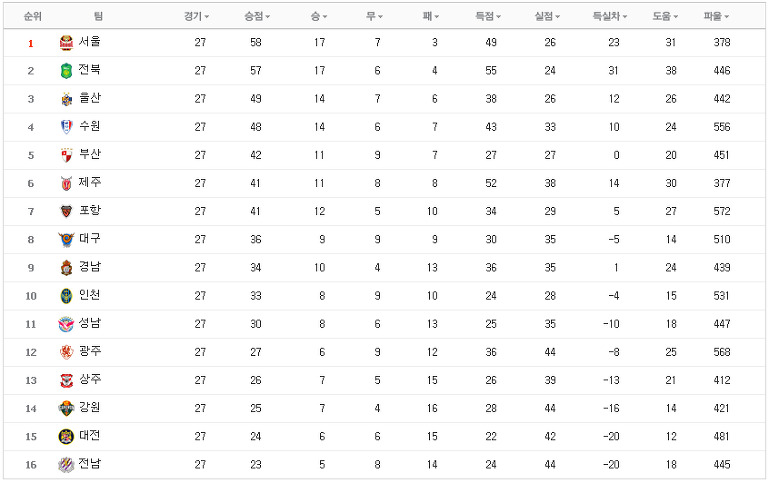The image size is (769, 483).
Task: Click the 전남 team emblem icon
Action: 66,464
